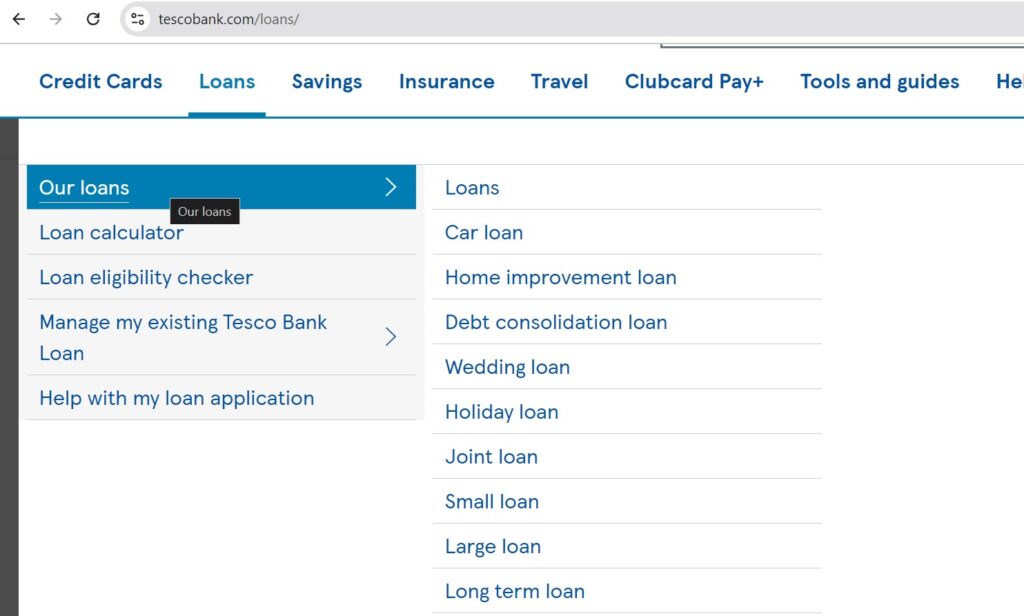Screen dimensions: 1024x616
Task: Open the Savings navigation tab
Action: (327, 81)
